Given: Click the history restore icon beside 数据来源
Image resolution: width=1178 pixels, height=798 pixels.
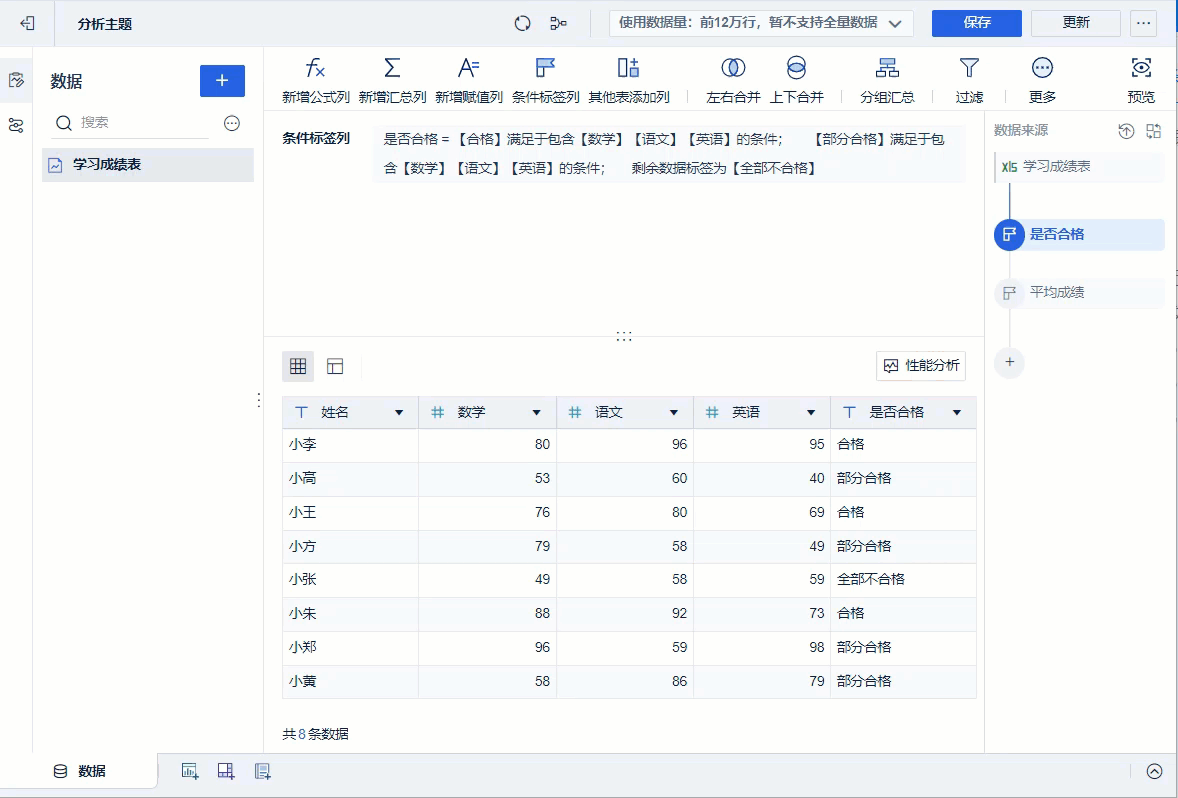Looking at the screenshot, I should [x=1125, y=131].
